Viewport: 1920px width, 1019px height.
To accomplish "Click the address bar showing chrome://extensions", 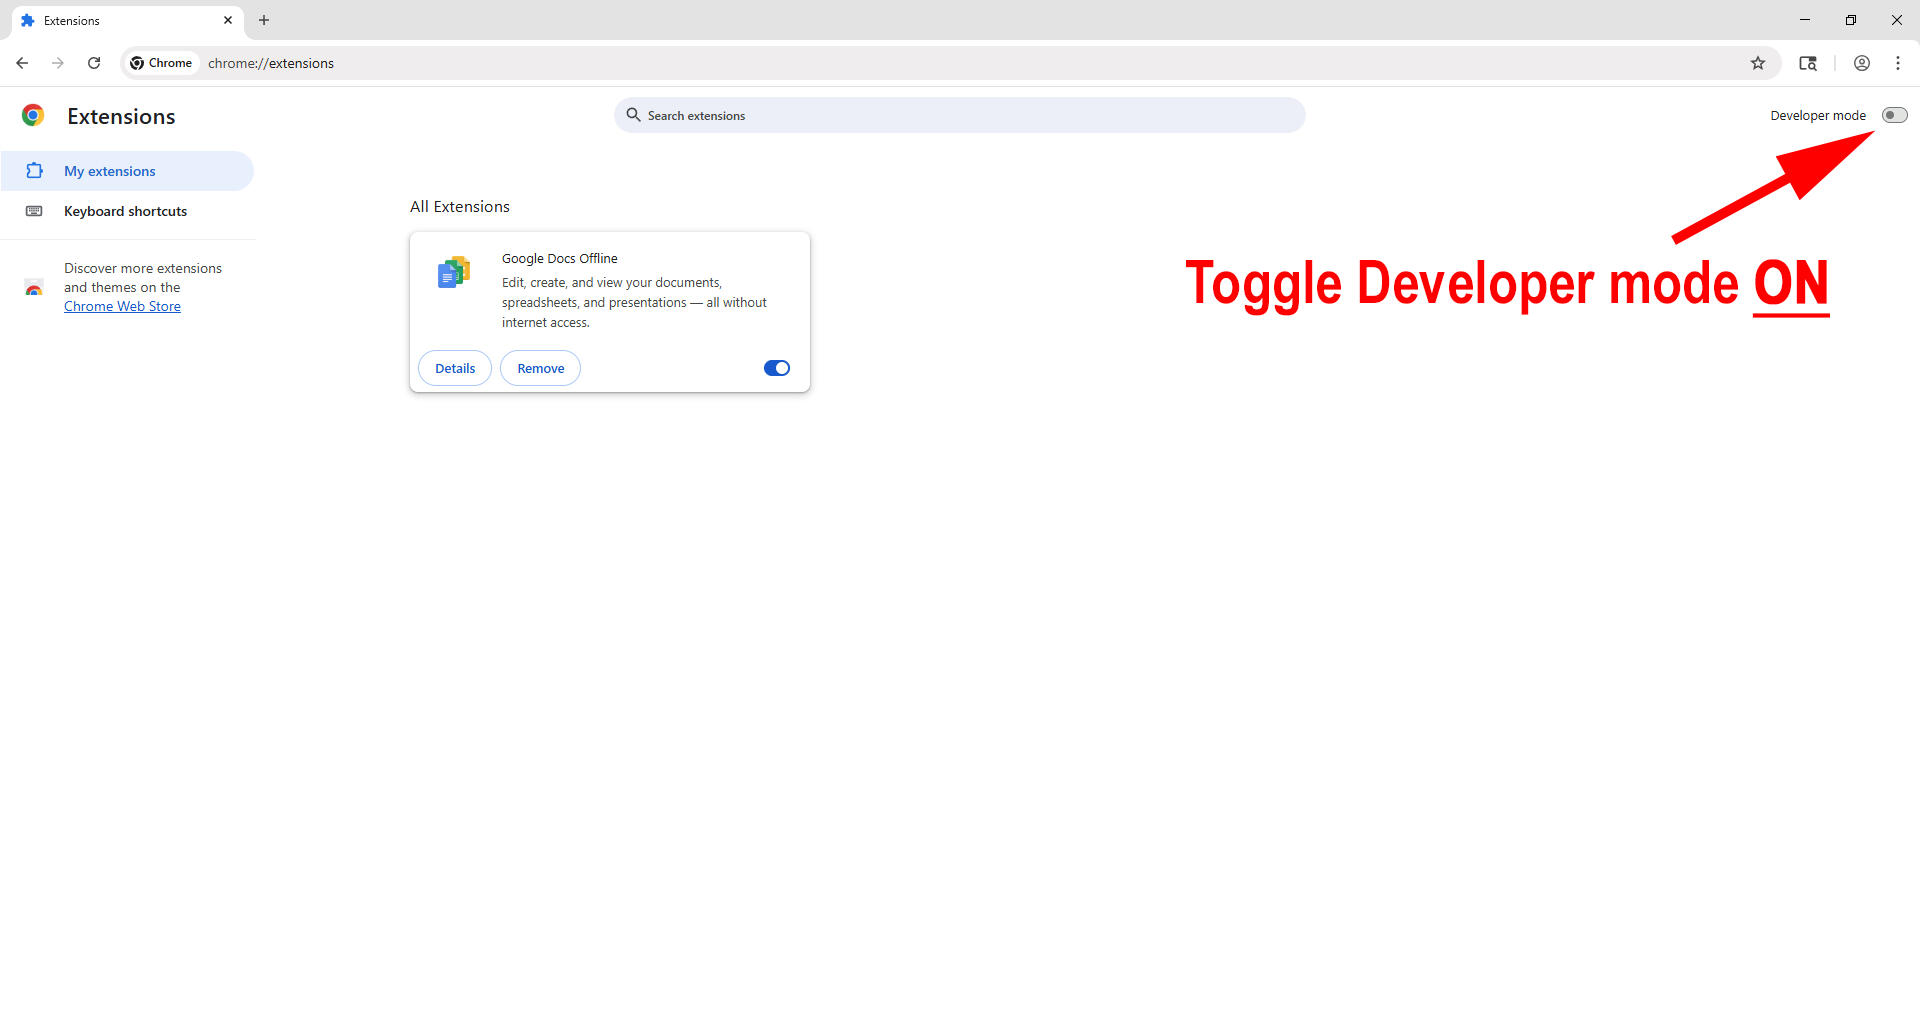I will (x=900, y=63).
